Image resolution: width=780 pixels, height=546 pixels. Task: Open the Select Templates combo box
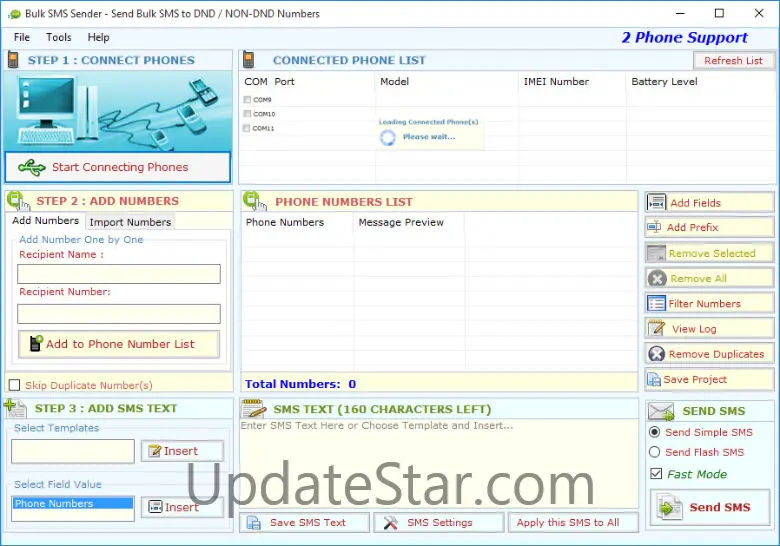pyautogui.click(x=73, y=451)
